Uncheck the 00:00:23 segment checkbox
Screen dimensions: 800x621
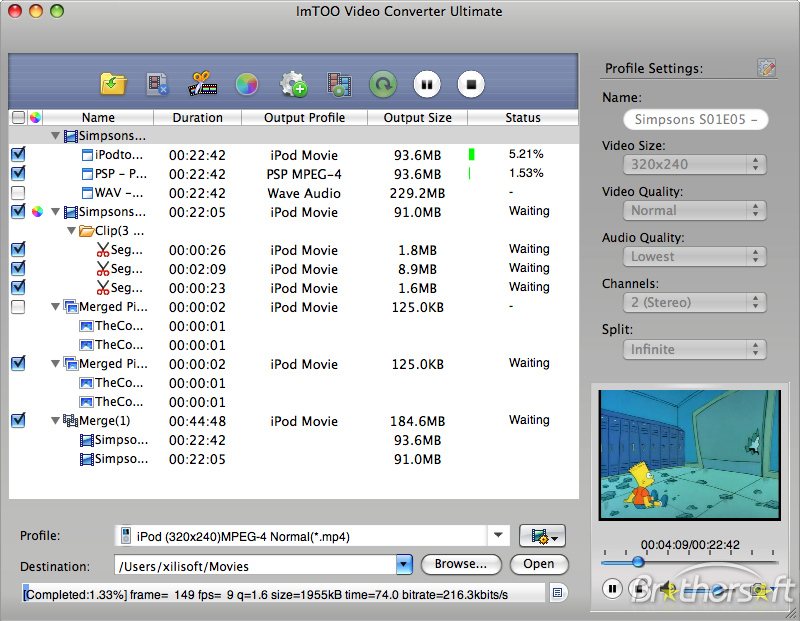[18, 287]
